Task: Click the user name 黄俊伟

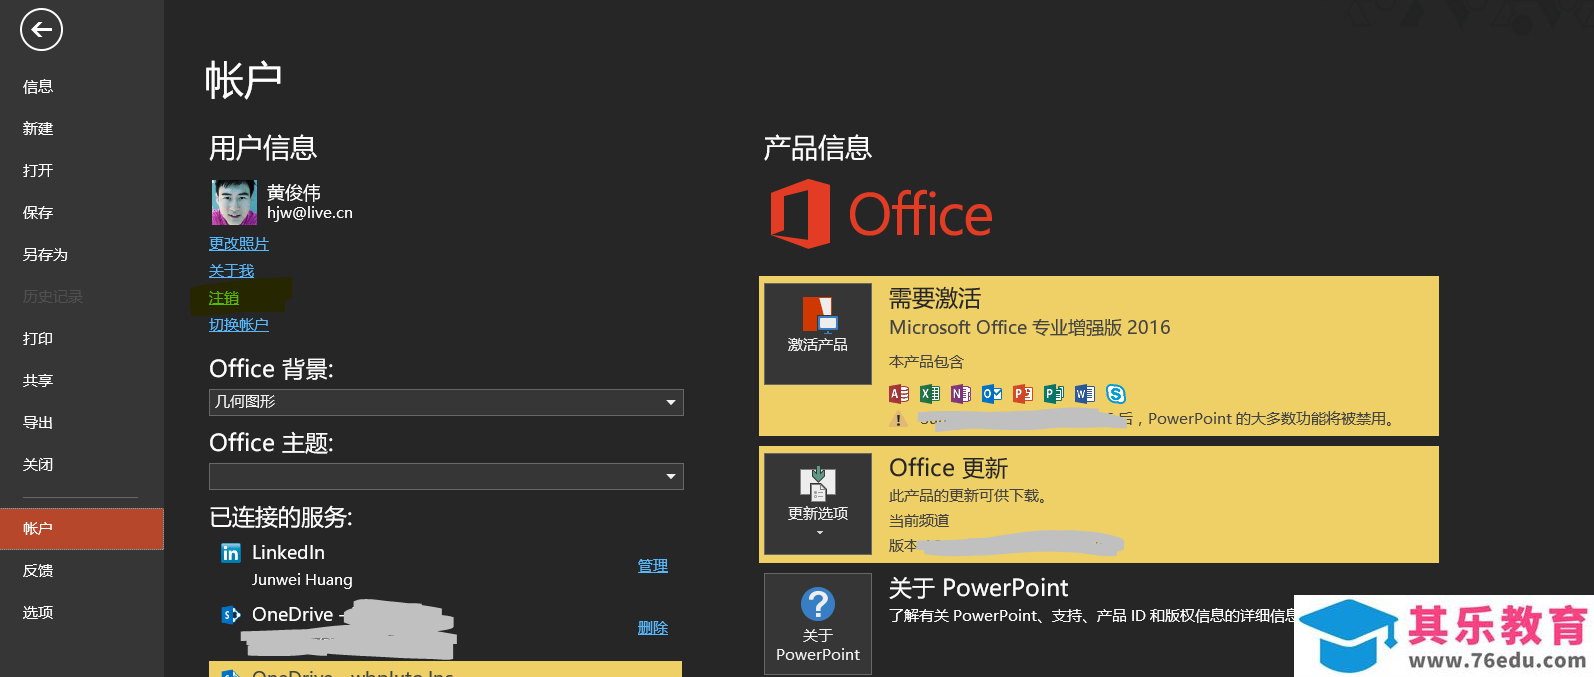Action: pyautogui.click(x=294, y=192)
